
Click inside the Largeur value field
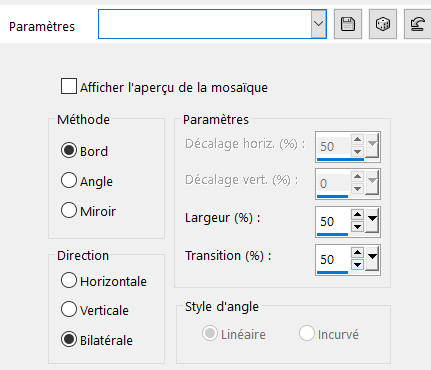point(333,221)
